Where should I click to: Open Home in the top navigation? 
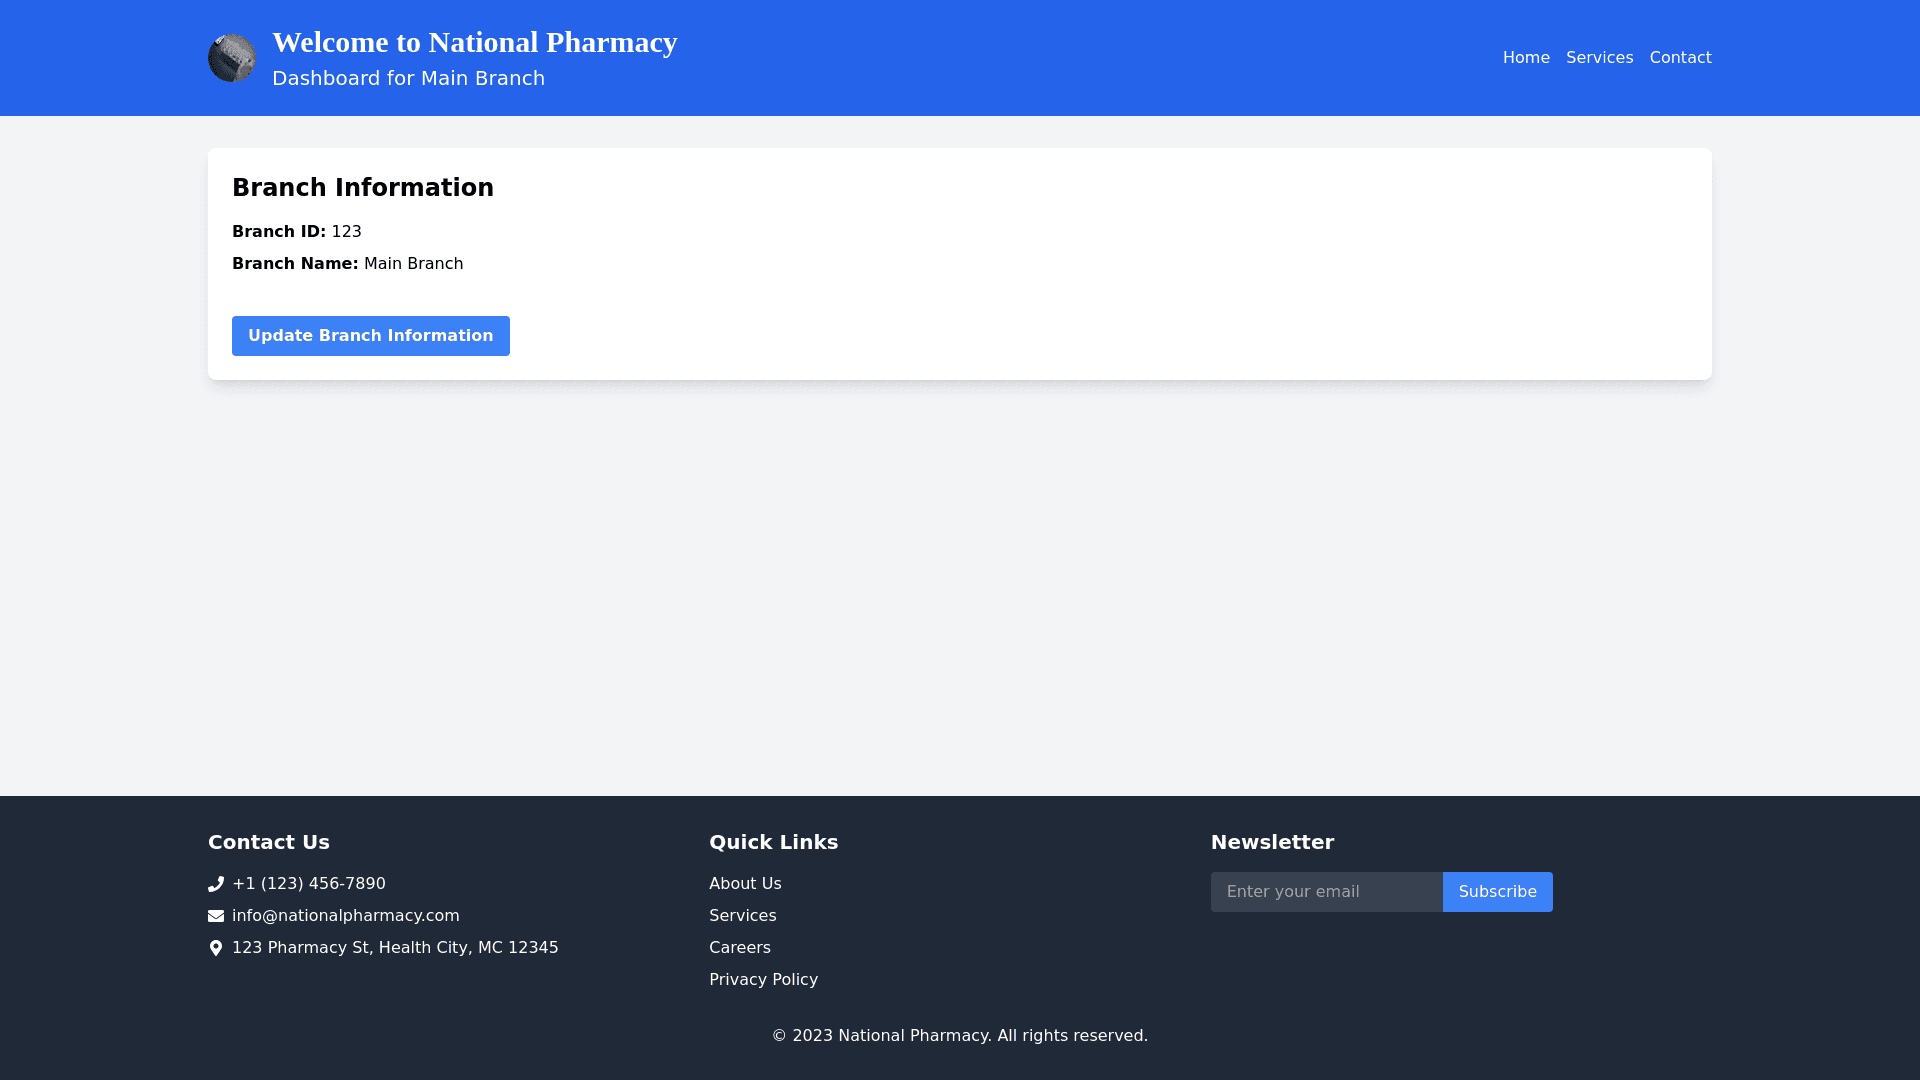pyautogui.click(x=1526, y=58)
